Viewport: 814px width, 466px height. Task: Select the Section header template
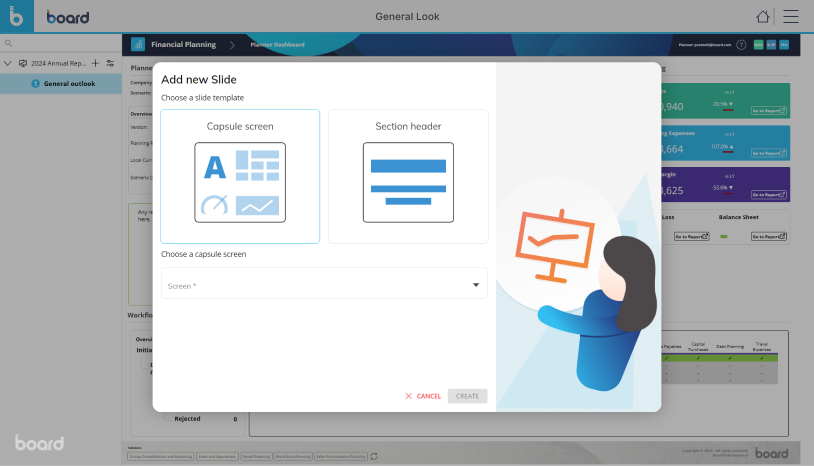(408, 176)
